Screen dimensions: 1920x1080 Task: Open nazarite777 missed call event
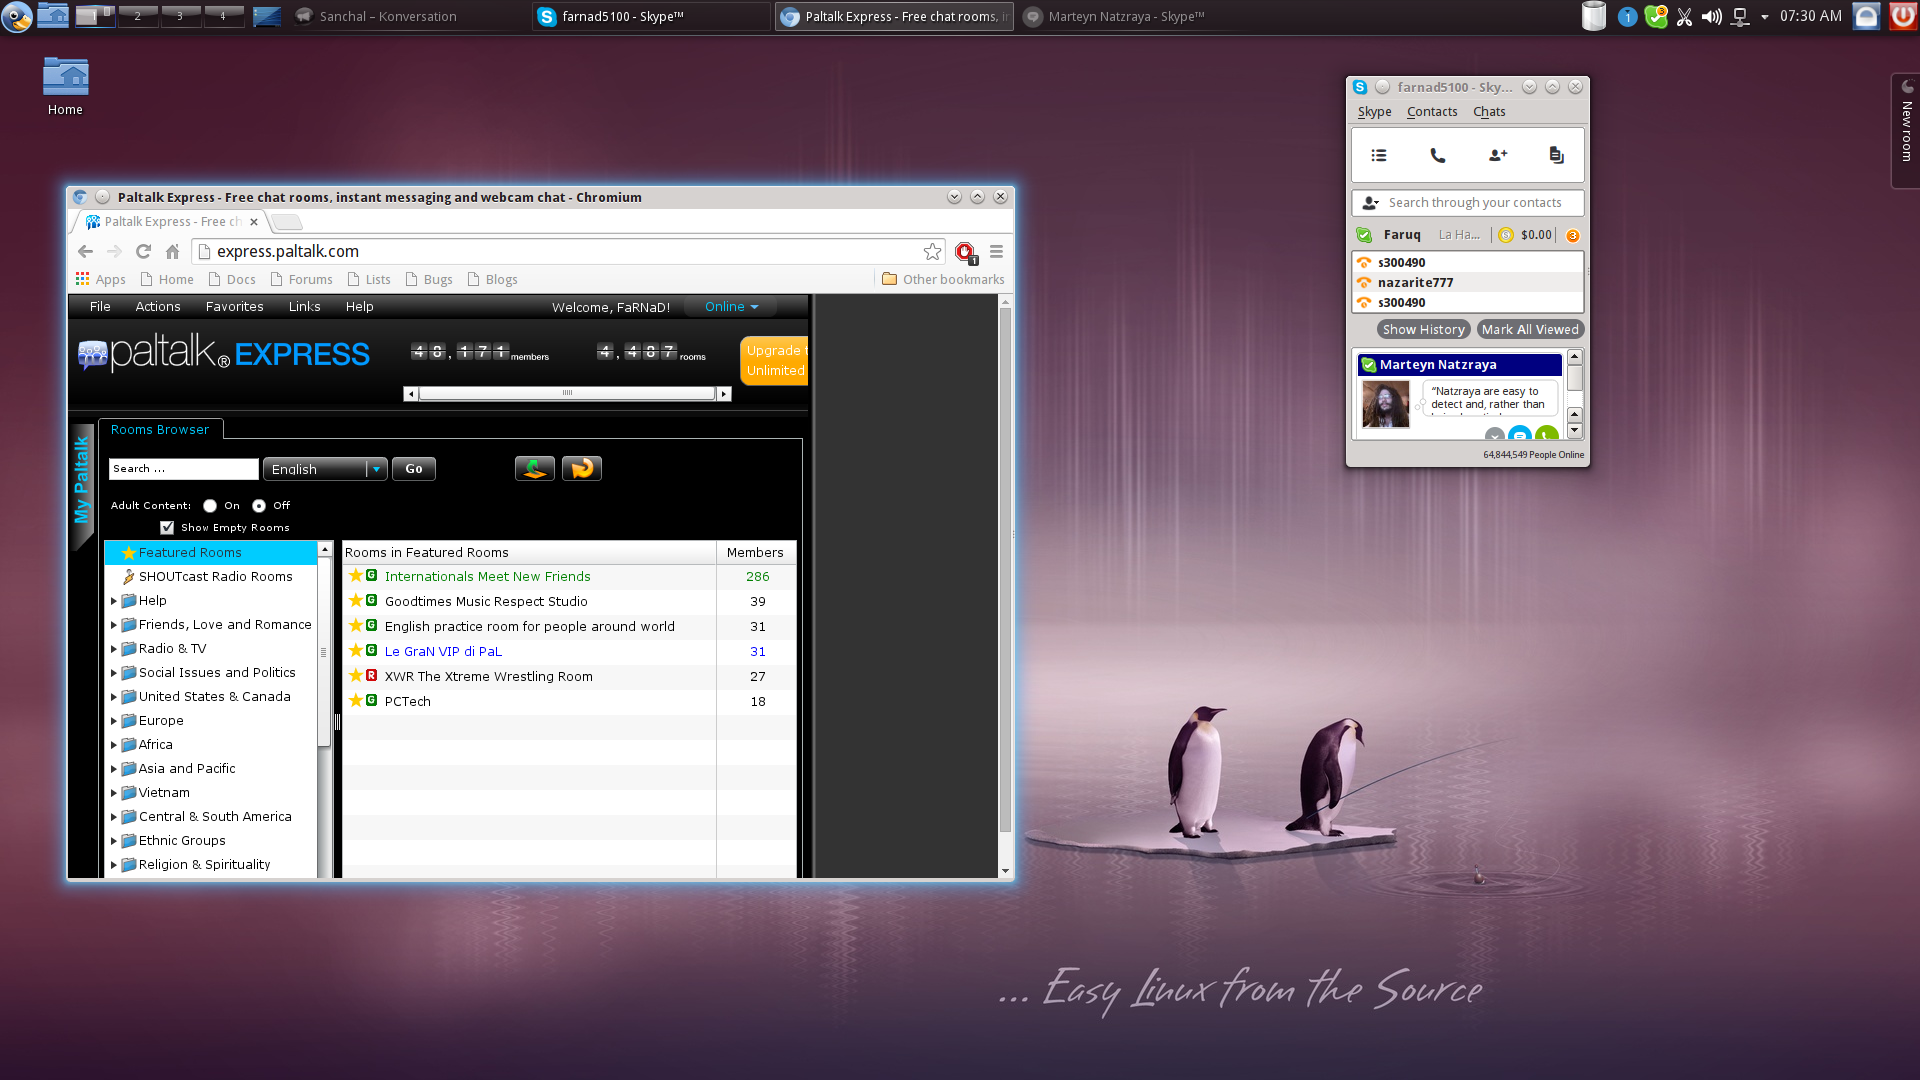click(1468, 283)
